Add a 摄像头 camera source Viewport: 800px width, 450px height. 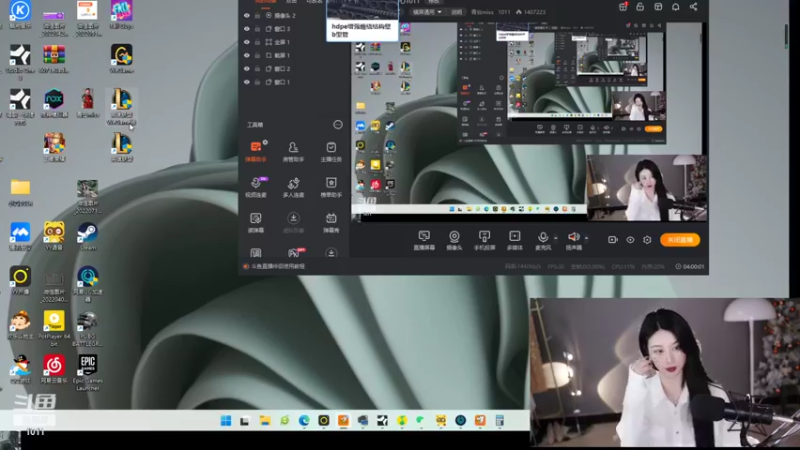(454, 240)
